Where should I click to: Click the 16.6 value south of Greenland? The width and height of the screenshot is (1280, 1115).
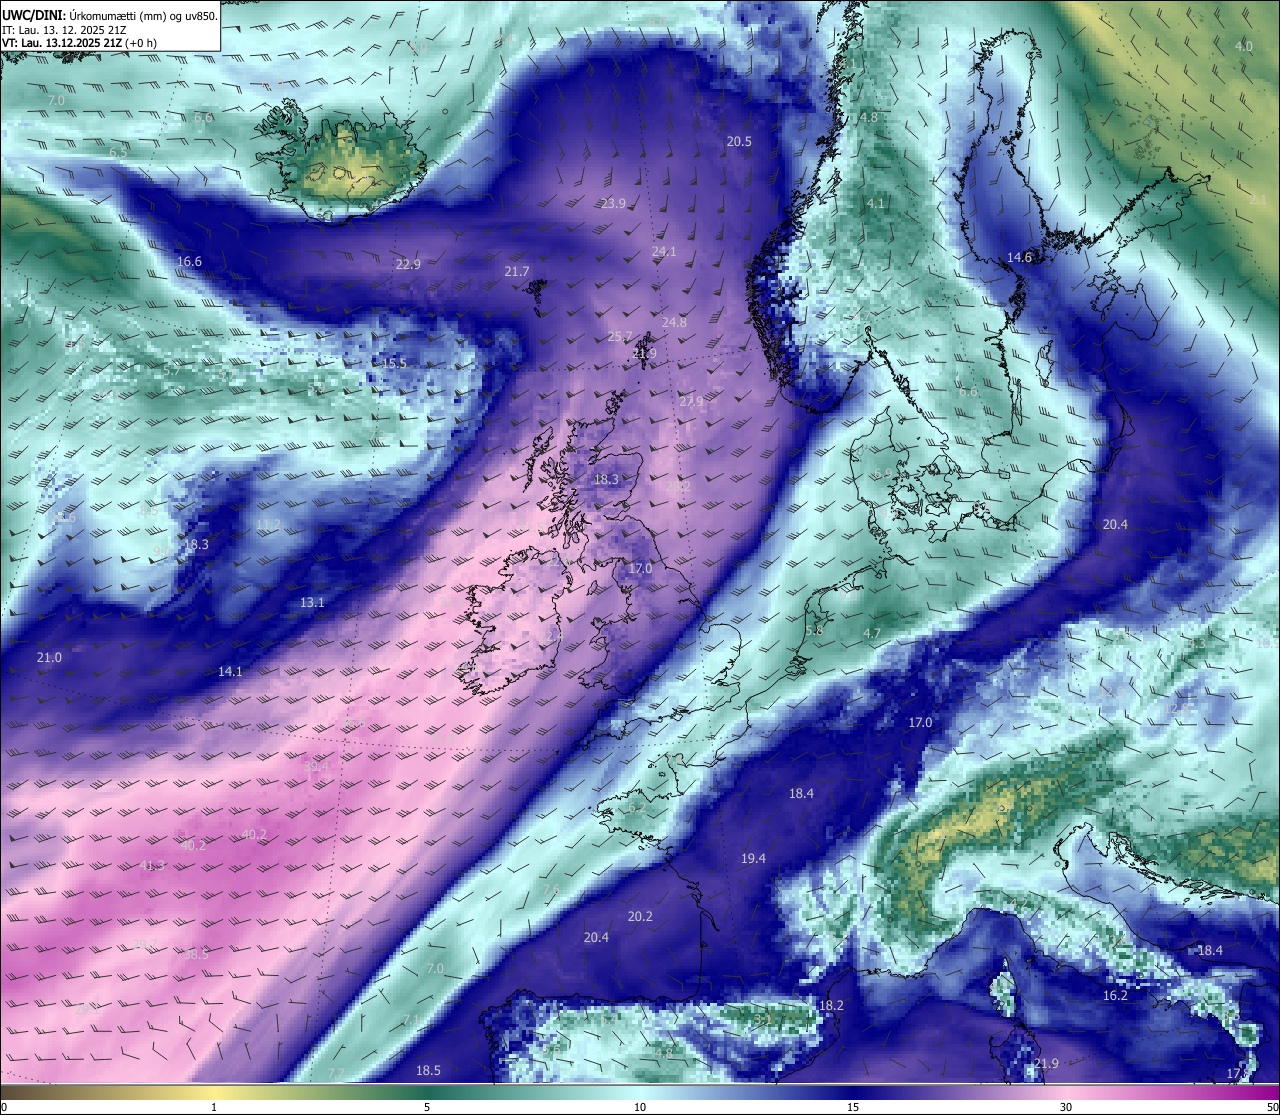tap(189, 262)
